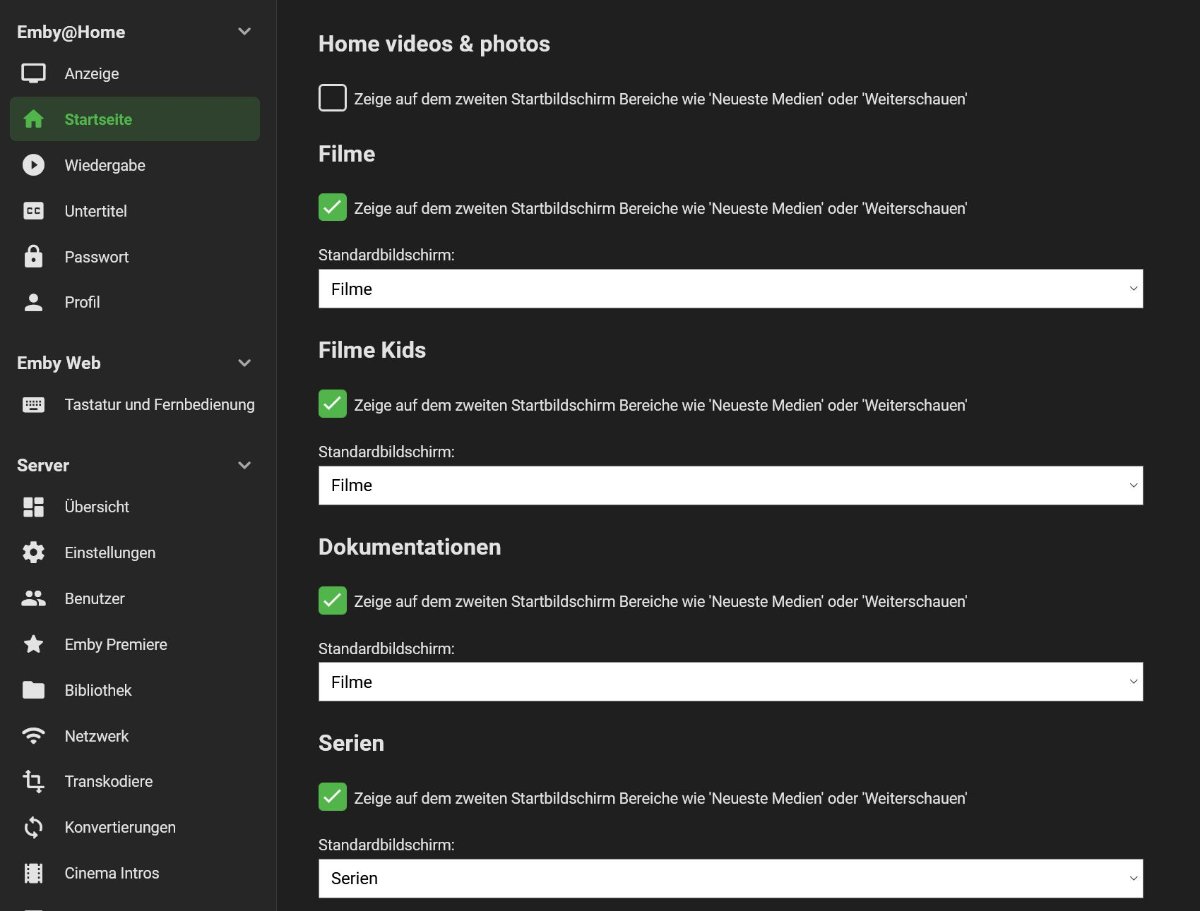Click the Untertitel CC icon
Screen dimensions: 1200x911
tap(34, 211)
